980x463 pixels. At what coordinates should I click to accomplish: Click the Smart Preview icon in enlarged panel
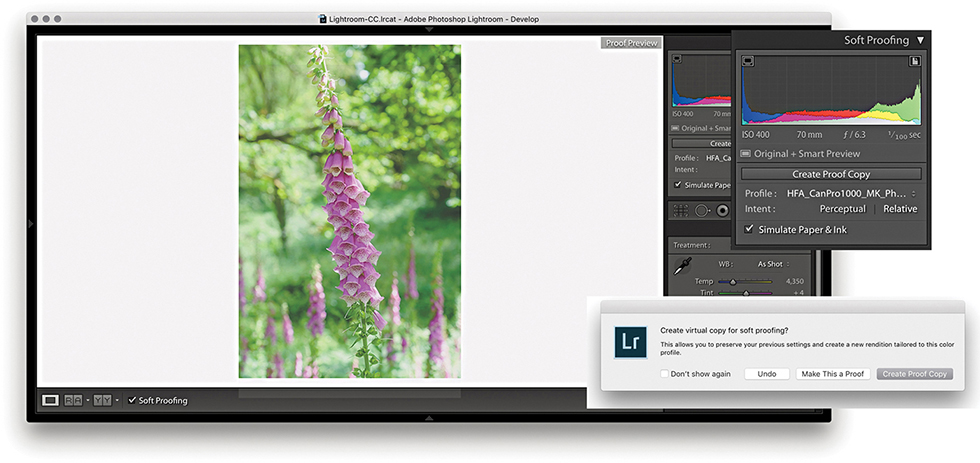[746, 154]
